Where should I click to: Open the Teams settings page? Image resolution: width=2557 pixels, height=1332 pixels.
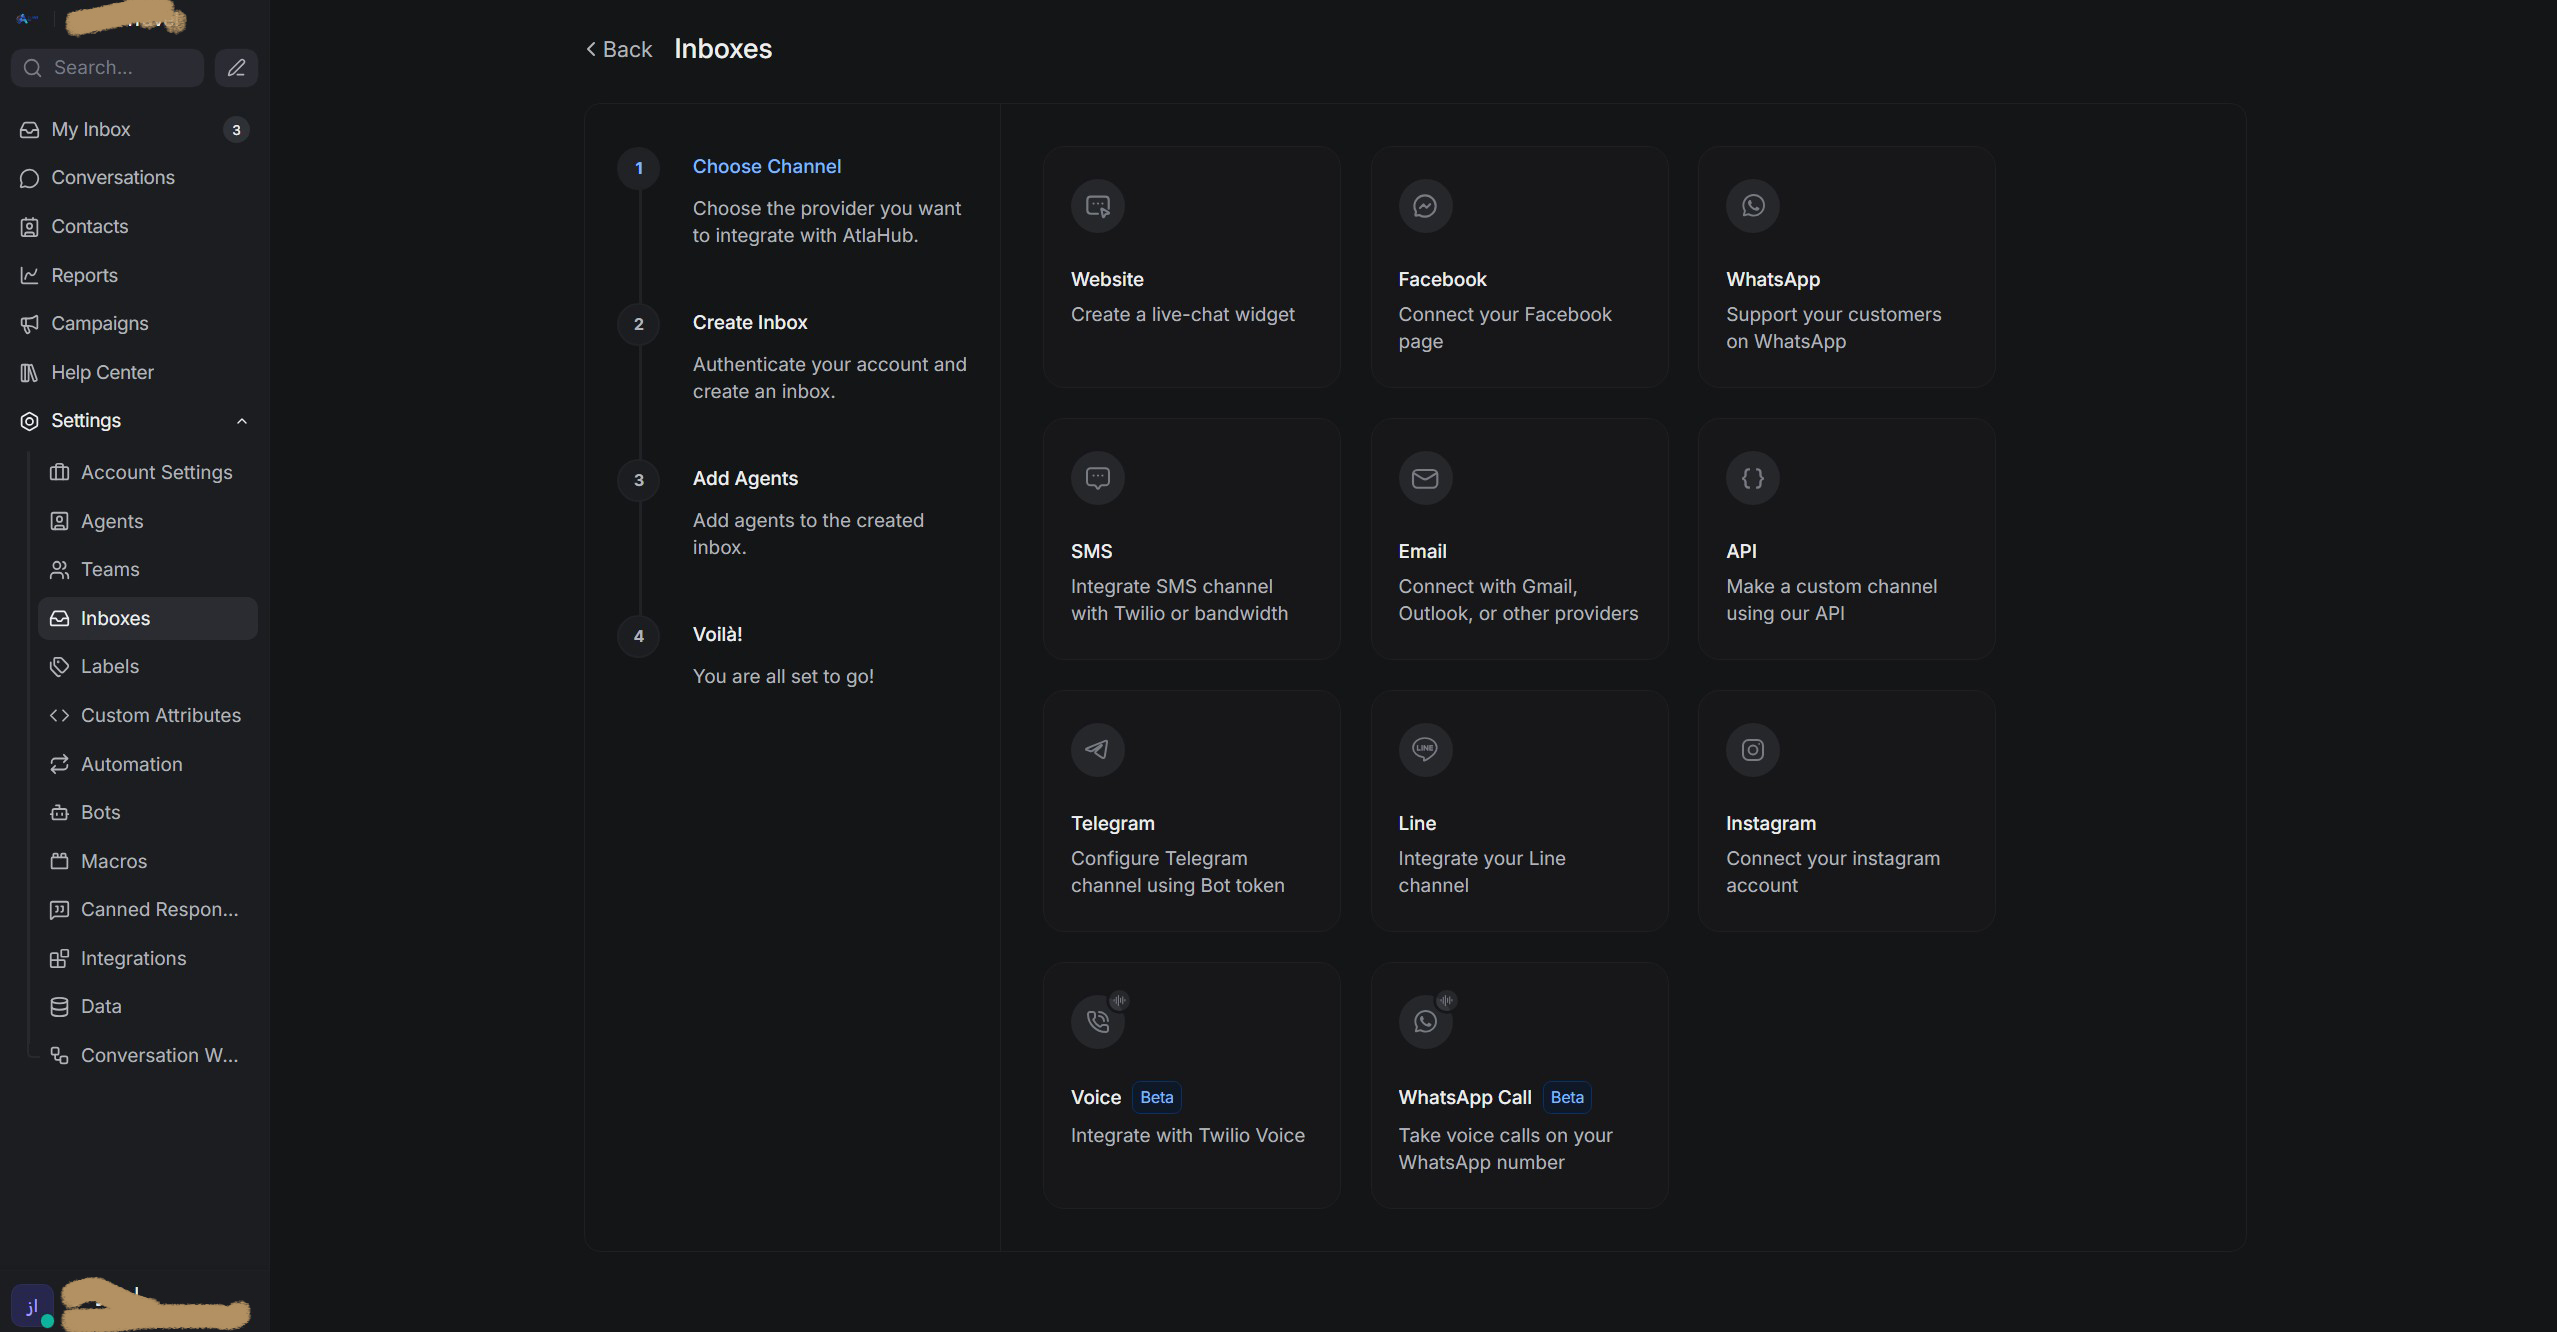click(148, 569)
